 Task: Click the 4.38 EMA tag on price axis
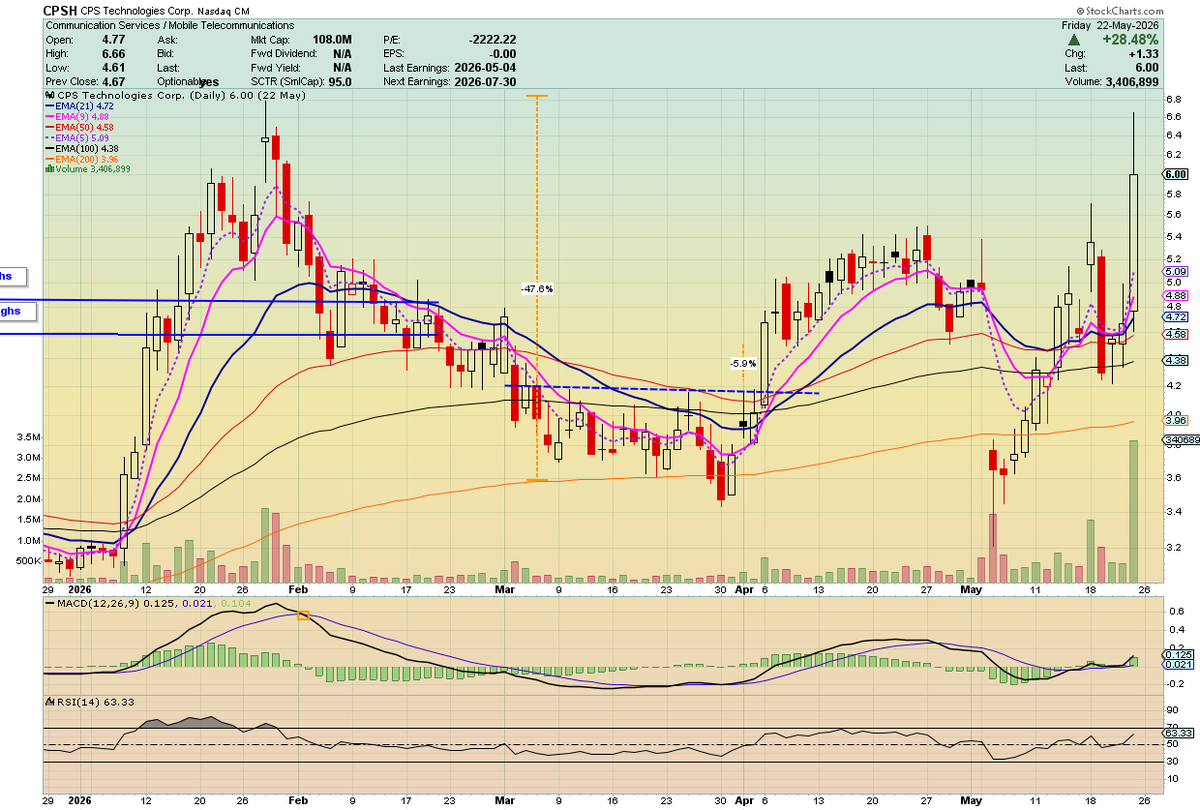point(1175,360)
